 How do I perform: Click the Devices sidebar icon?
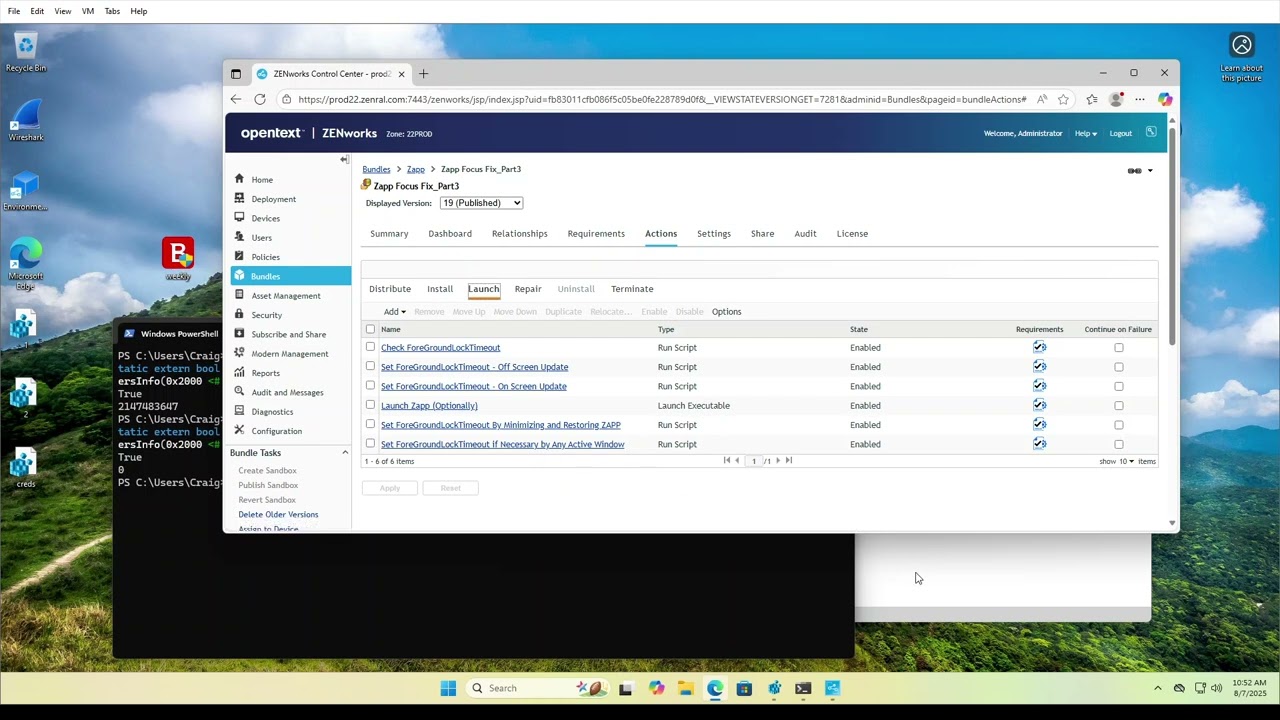(239, 217)
